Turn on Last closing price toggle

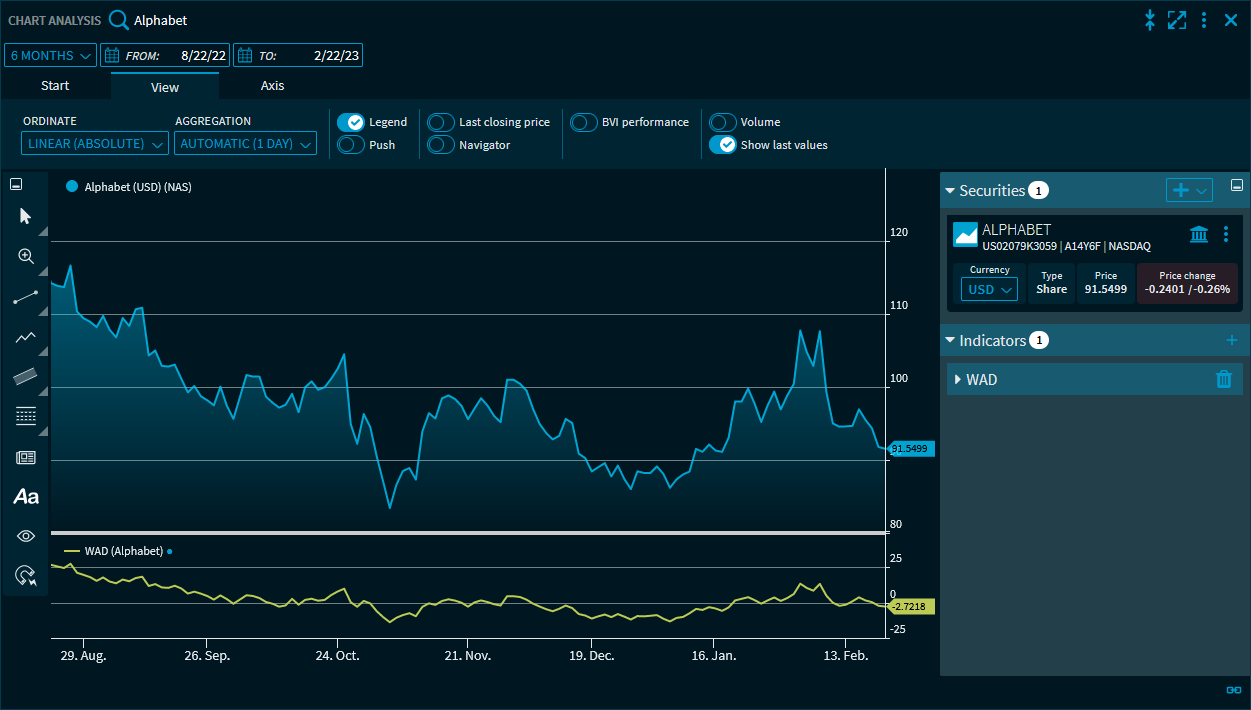(441, 122)
